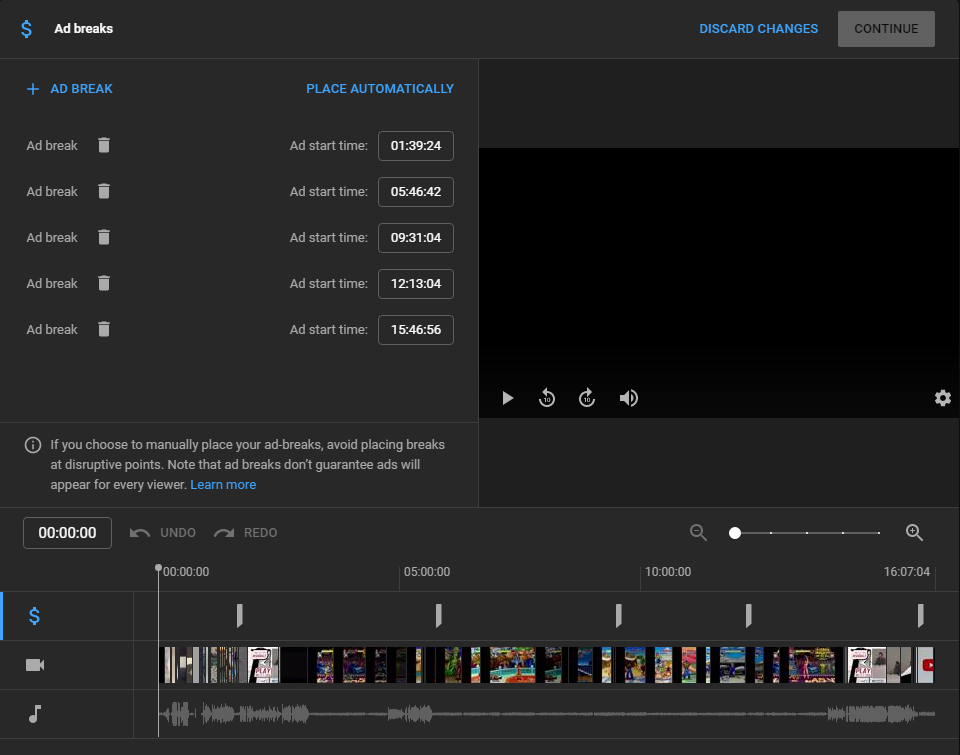Redo the last change
Image resolution: width=960 pixels, height=755 pixels.
point(246,533)
